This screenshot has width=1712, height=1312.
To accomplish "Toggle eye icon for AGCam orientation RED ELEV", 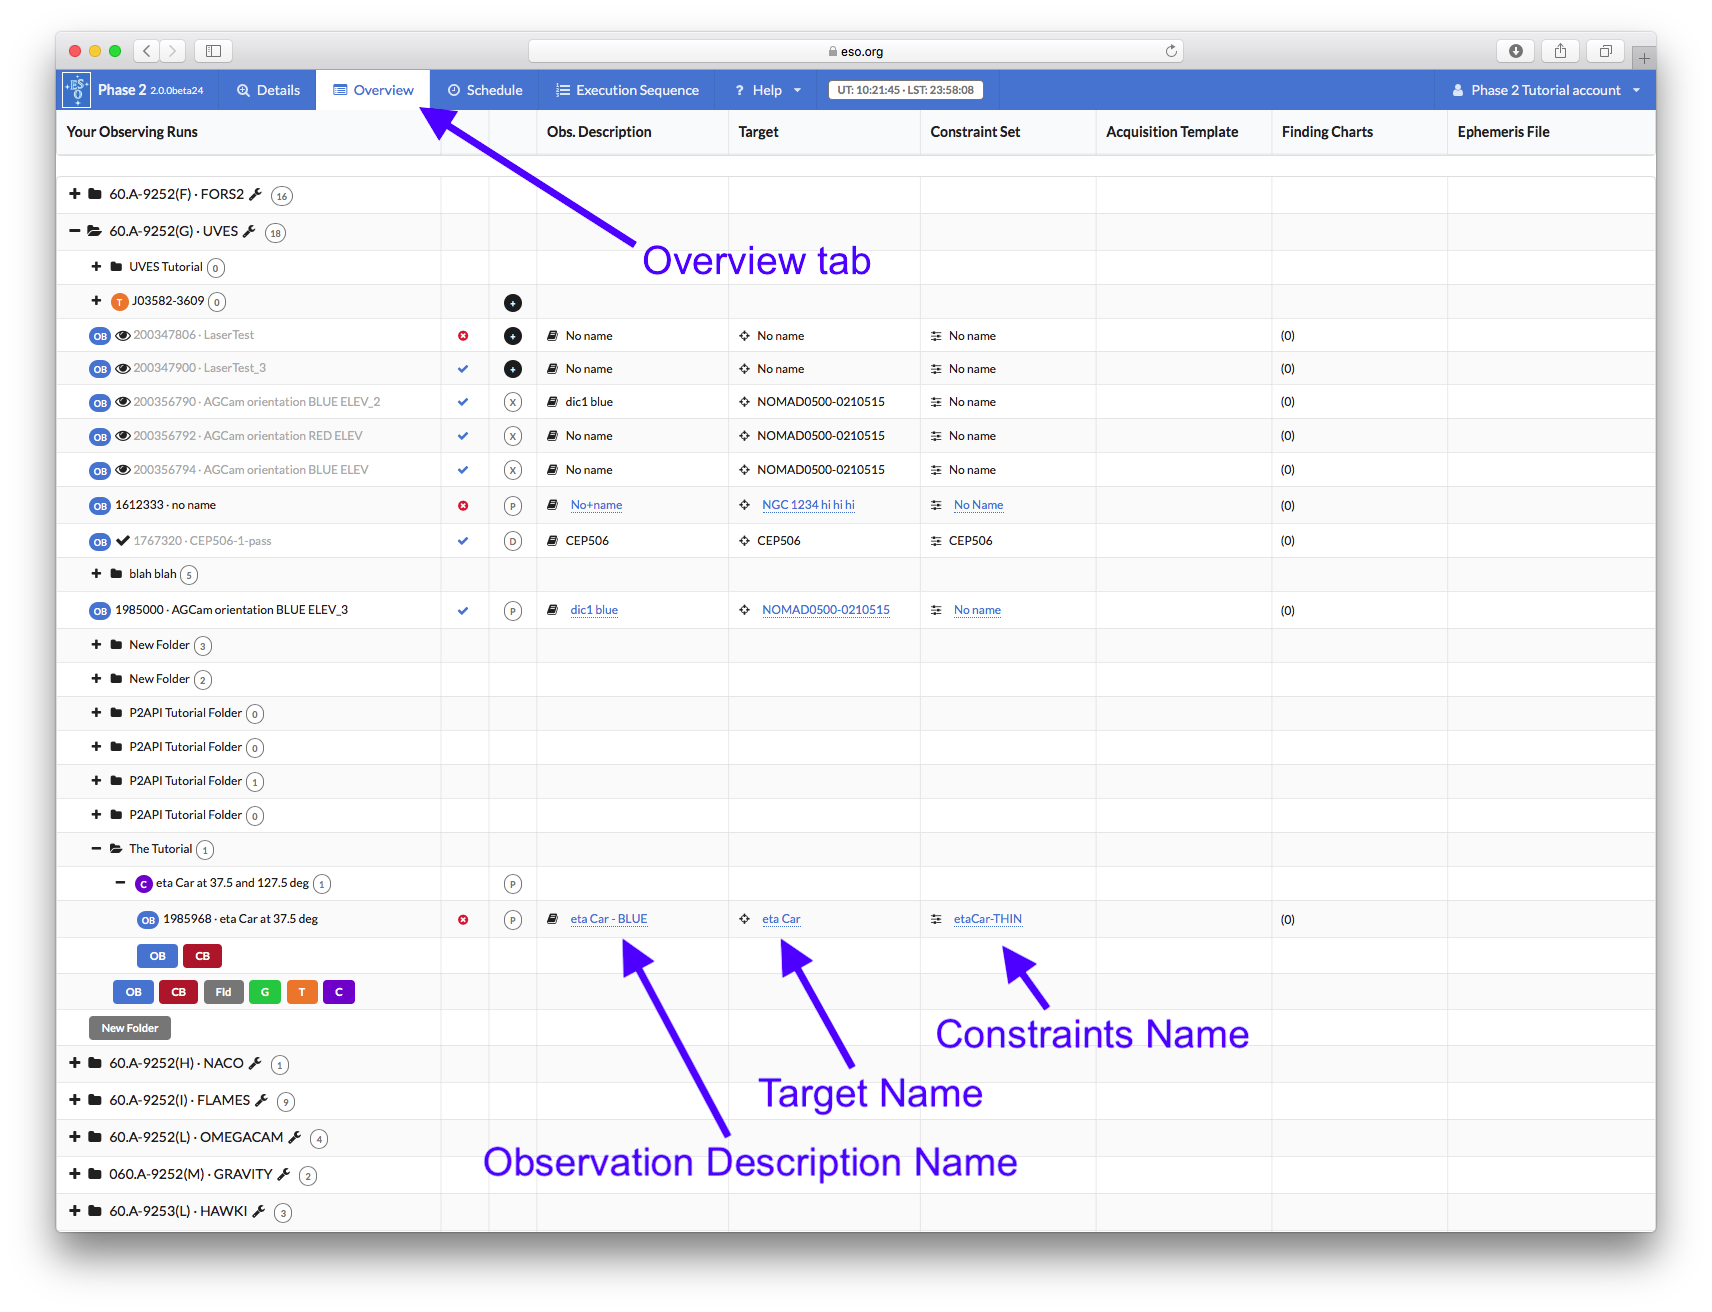I will [x=123, y=436].
